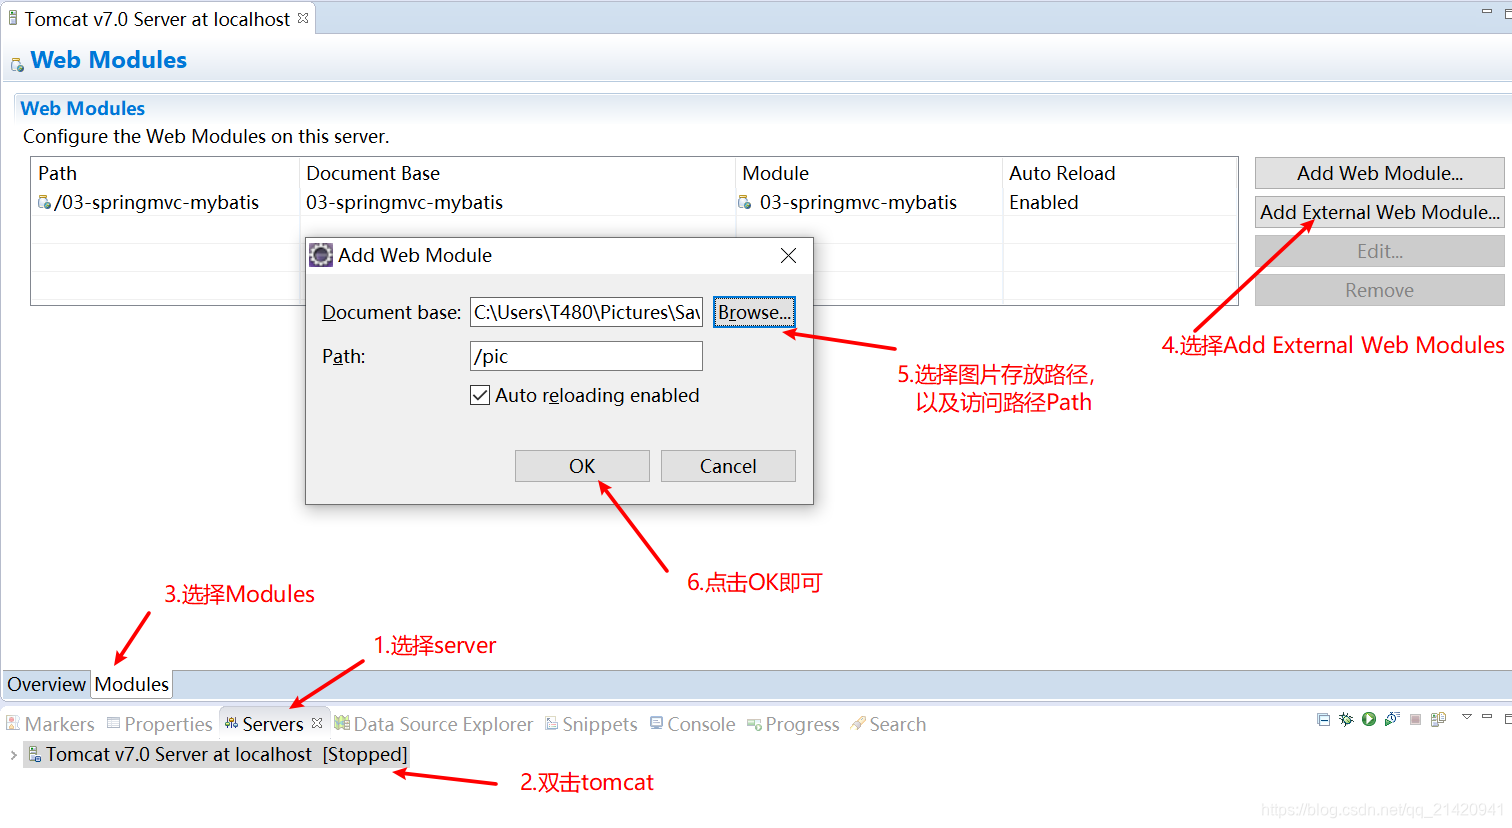Click Add External Web Module... button
Viewport: 1512px width, 828px height.
click(1379, 212)
